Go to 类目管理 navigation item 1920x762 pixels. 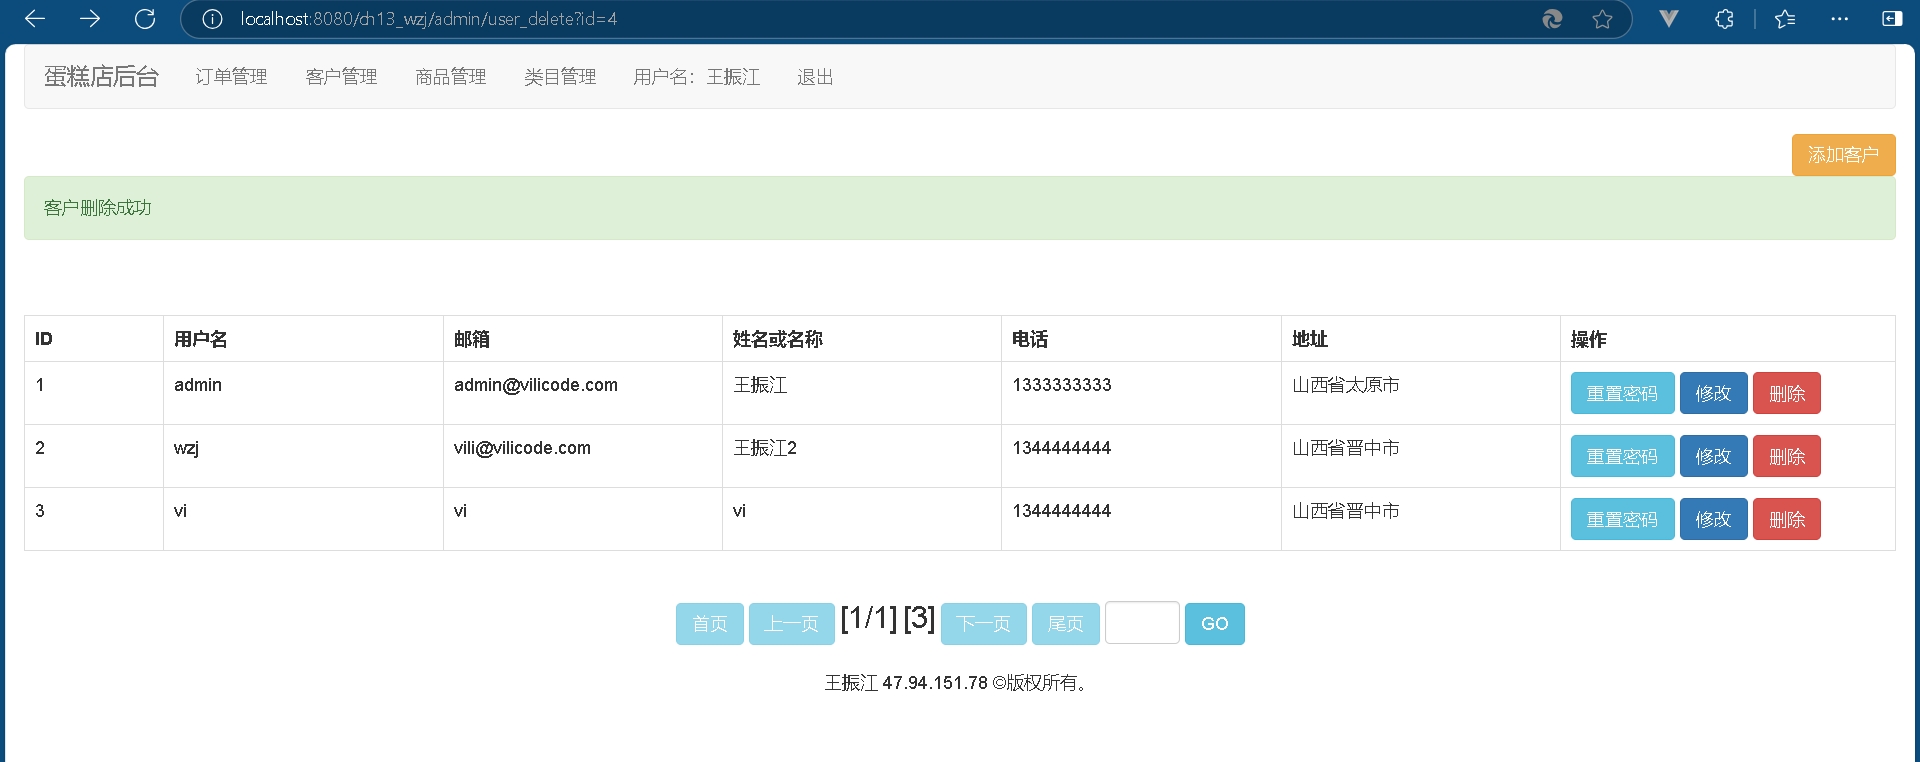(x=560, y=77)
